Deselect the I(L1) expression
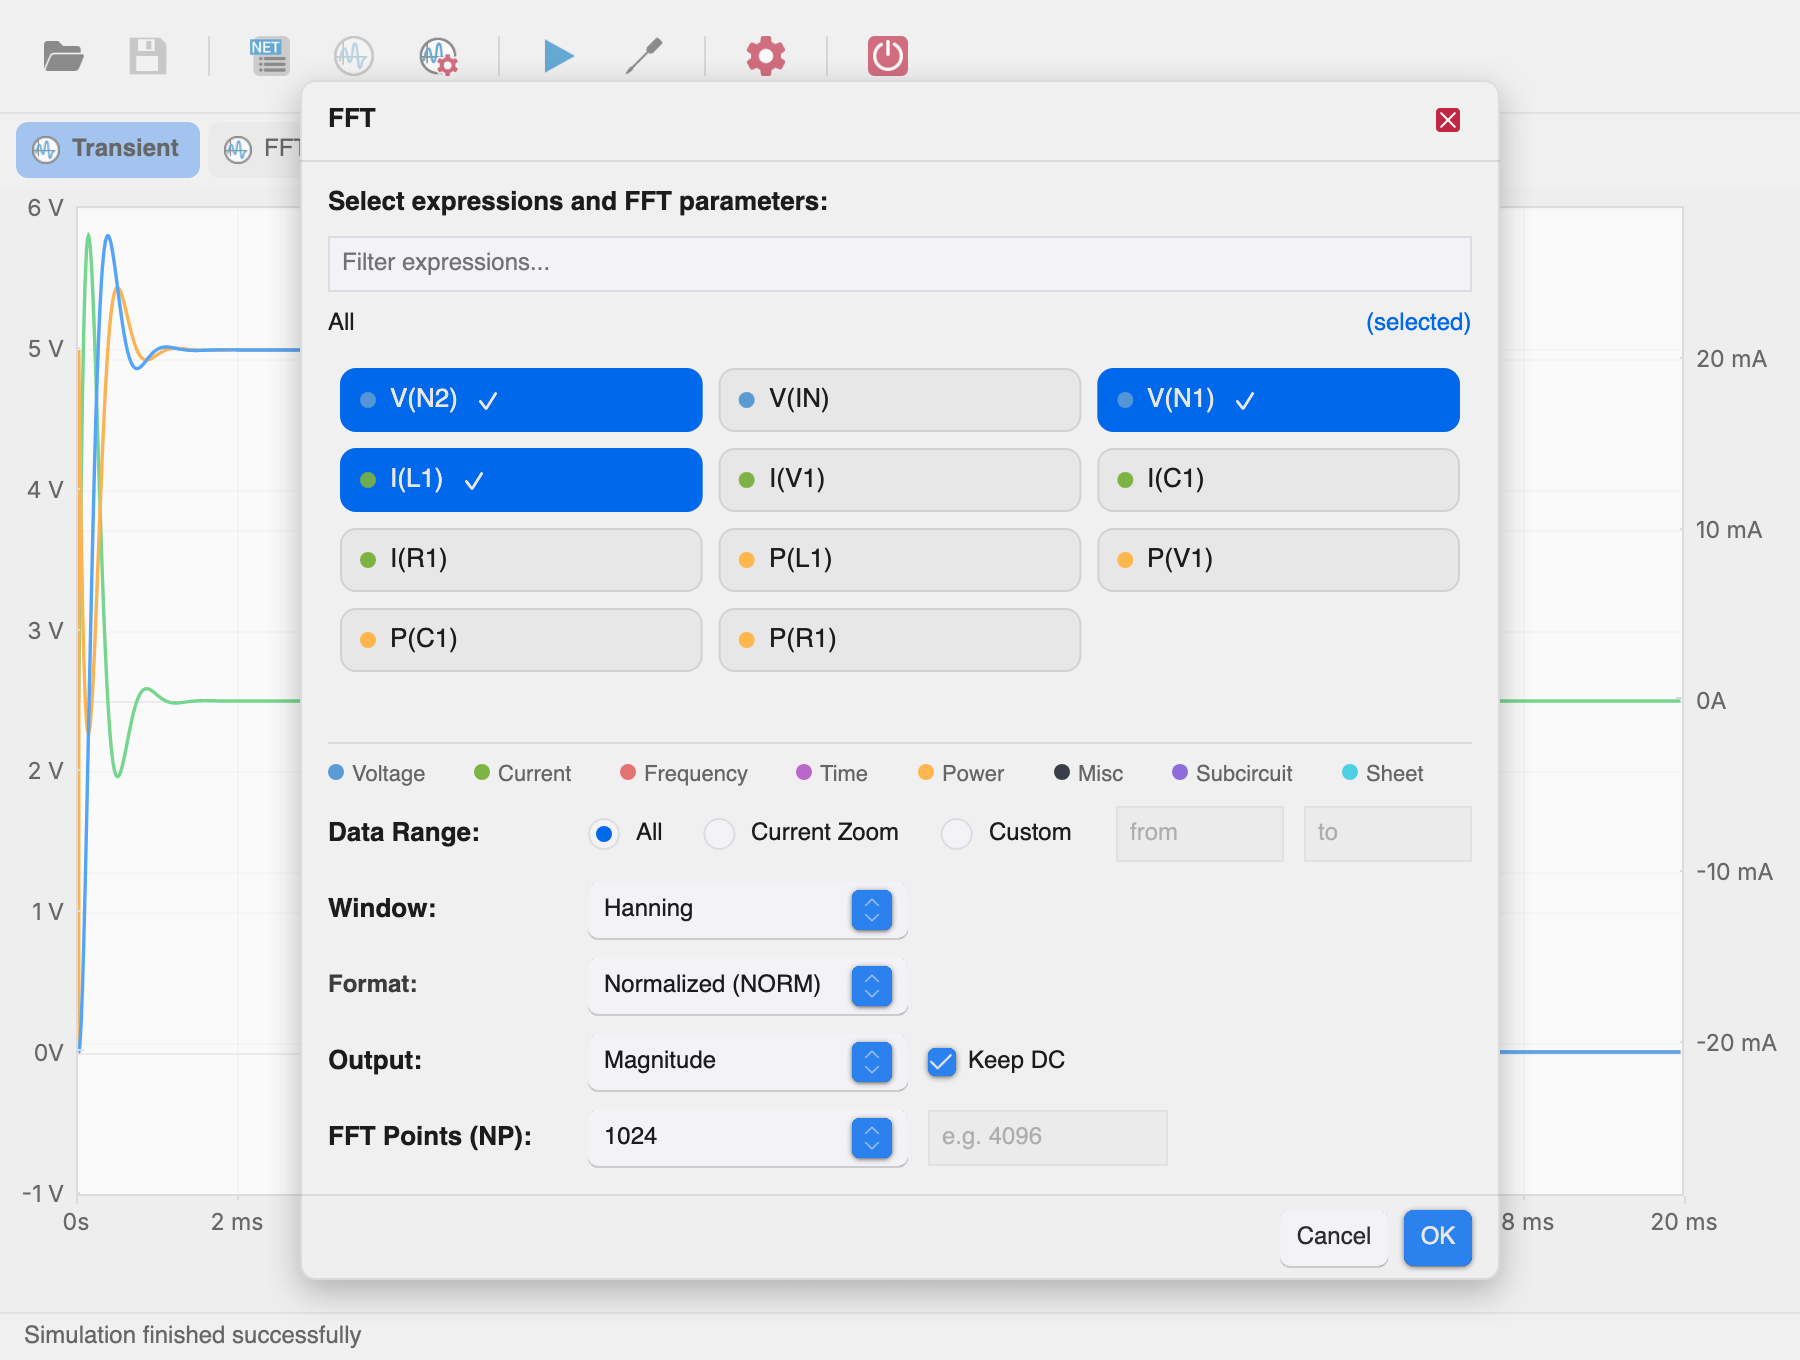This screenshot has height=1360, width=1800. tap(521, 480)
